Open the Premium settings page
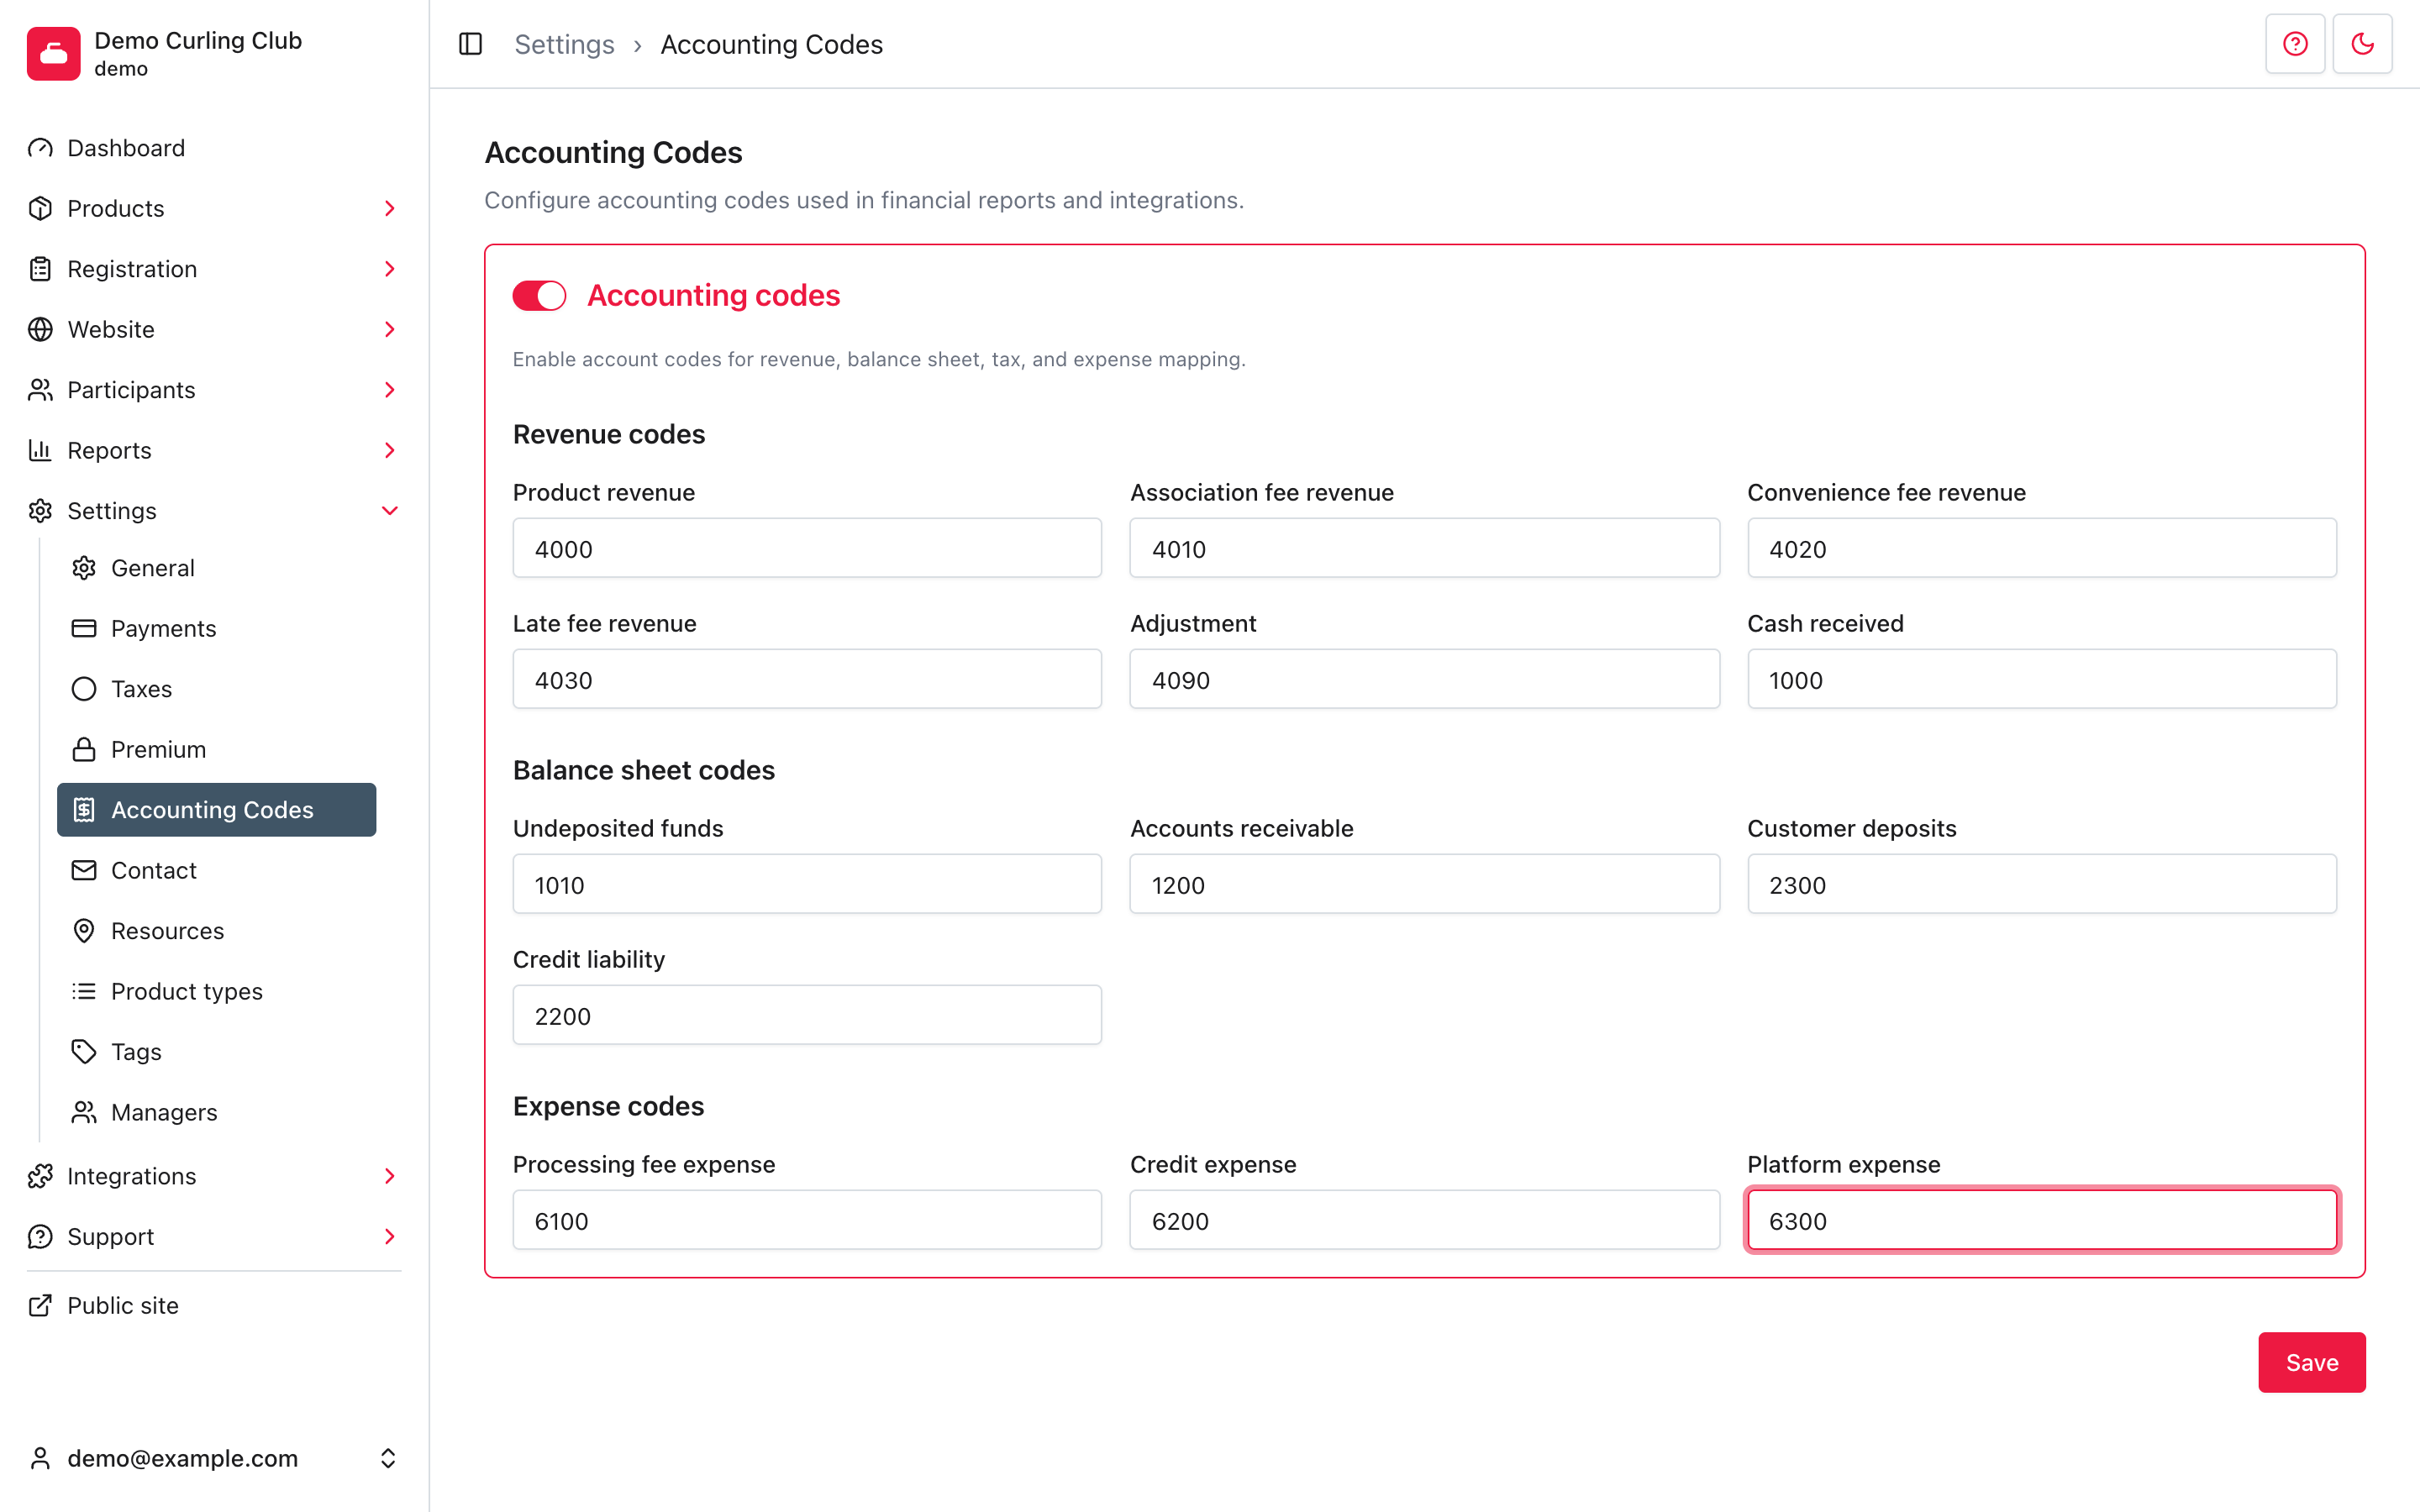This screenshot has height=1512, width=2420. coord(217,749)
